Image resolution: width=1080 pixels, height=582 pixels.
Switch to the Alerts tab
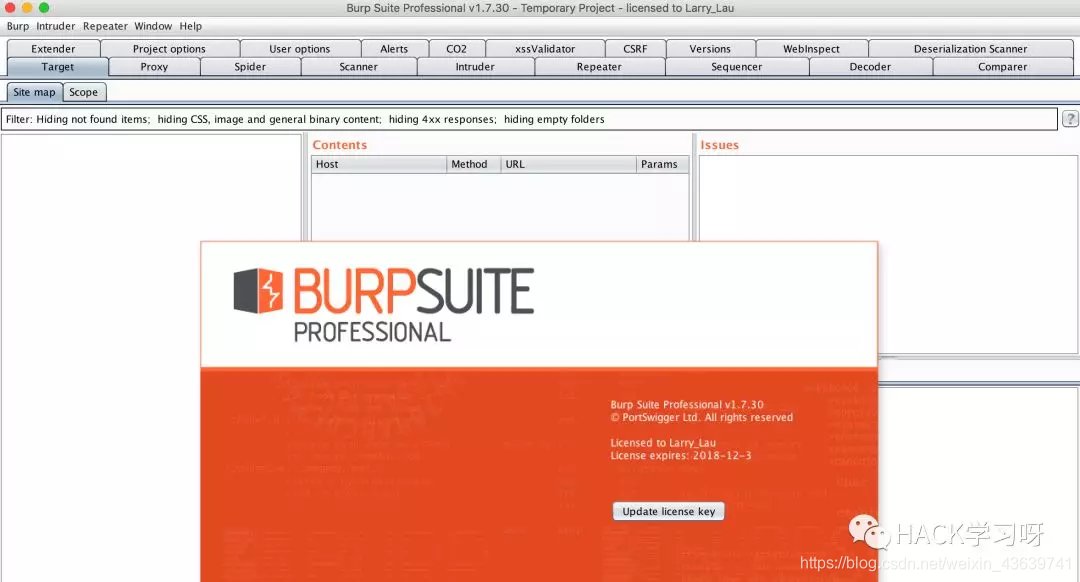click(394, 49)
